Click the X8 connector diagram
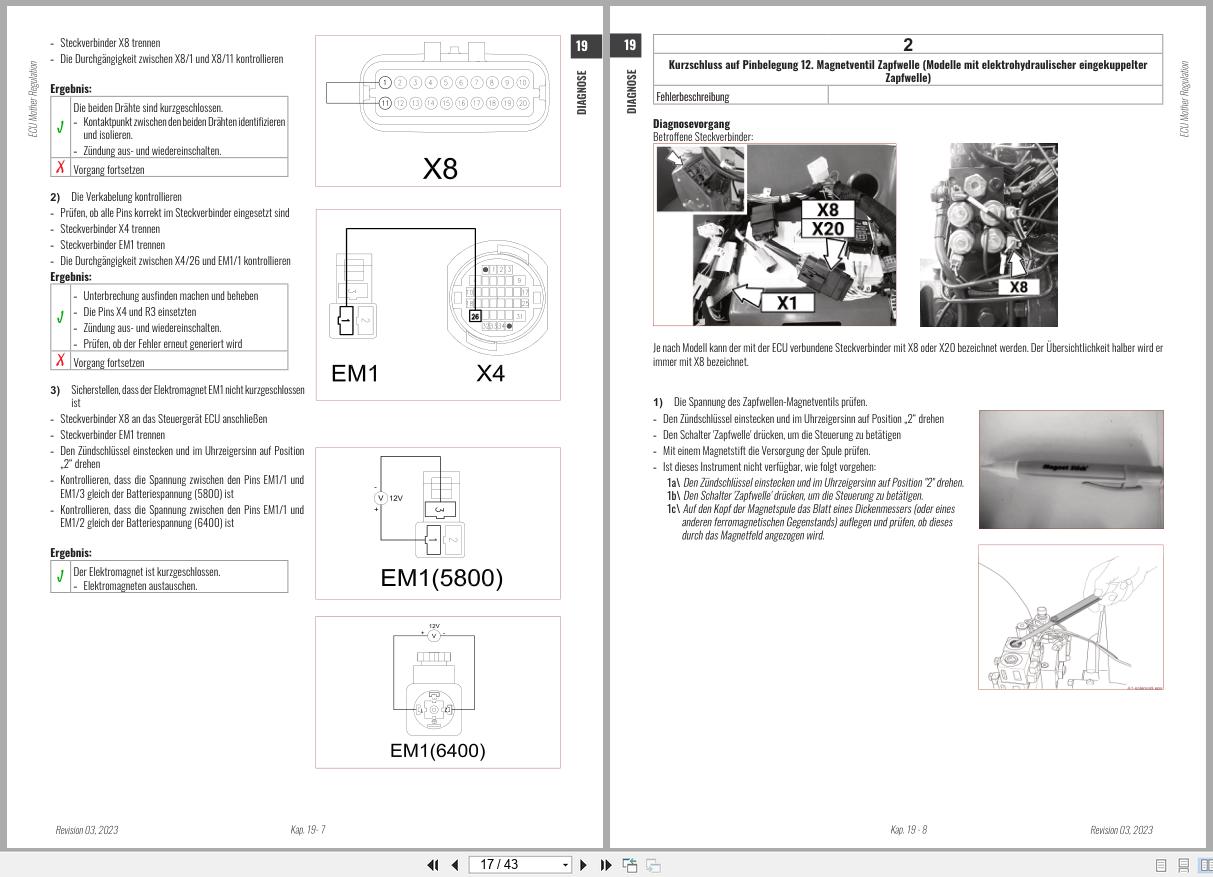 (x=438, y=111)
